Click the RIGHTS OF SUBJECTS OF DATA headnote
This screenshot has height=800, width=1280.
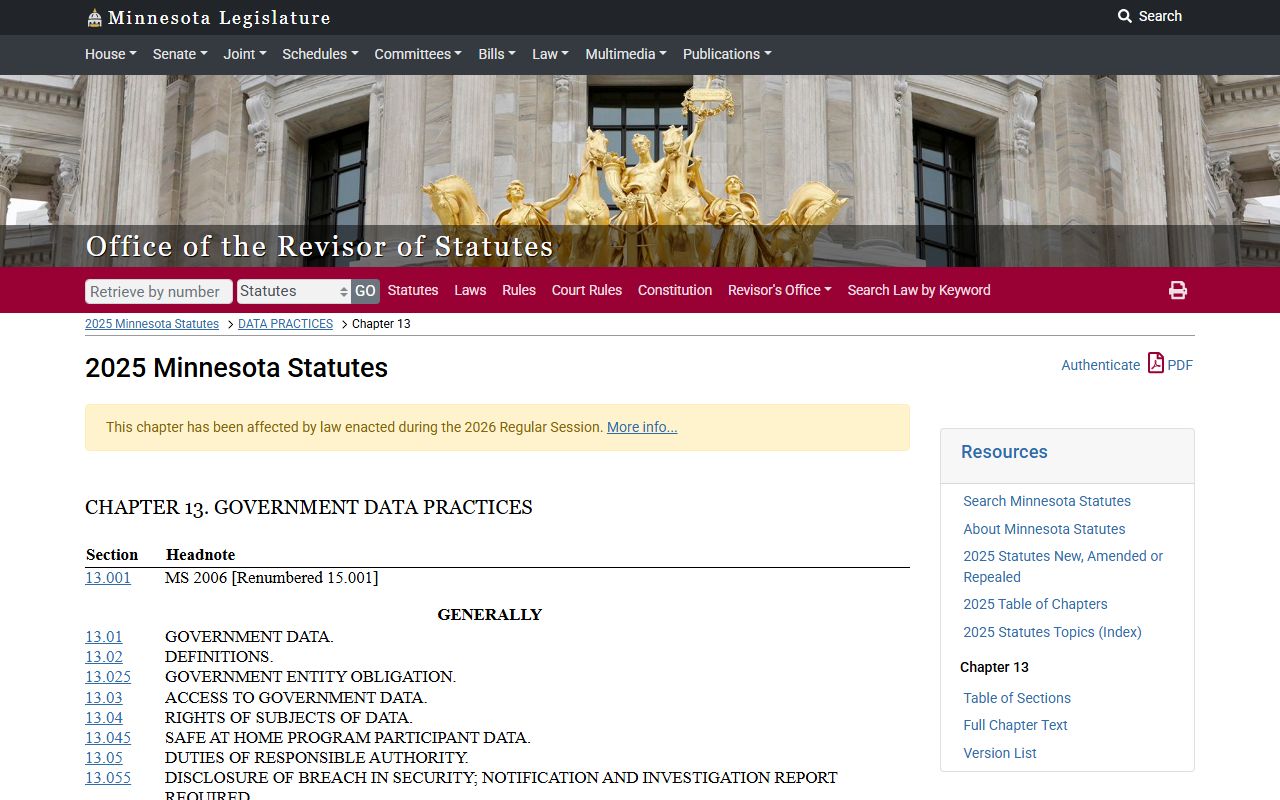288,718
